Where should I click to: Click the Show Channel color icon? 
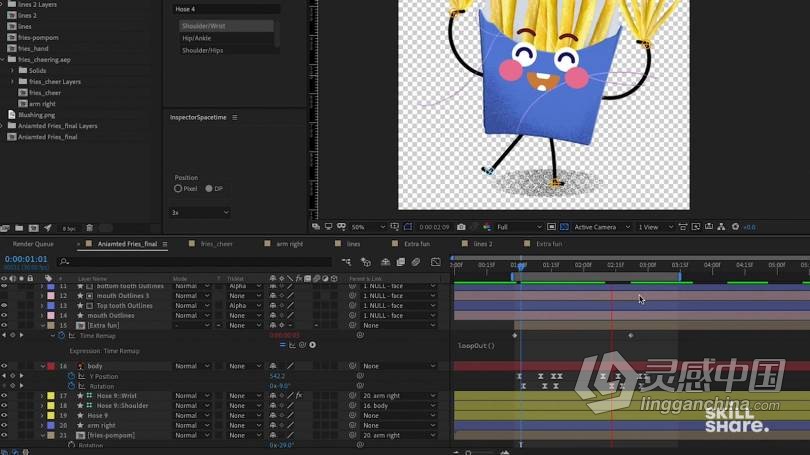(x=487, y=227)
